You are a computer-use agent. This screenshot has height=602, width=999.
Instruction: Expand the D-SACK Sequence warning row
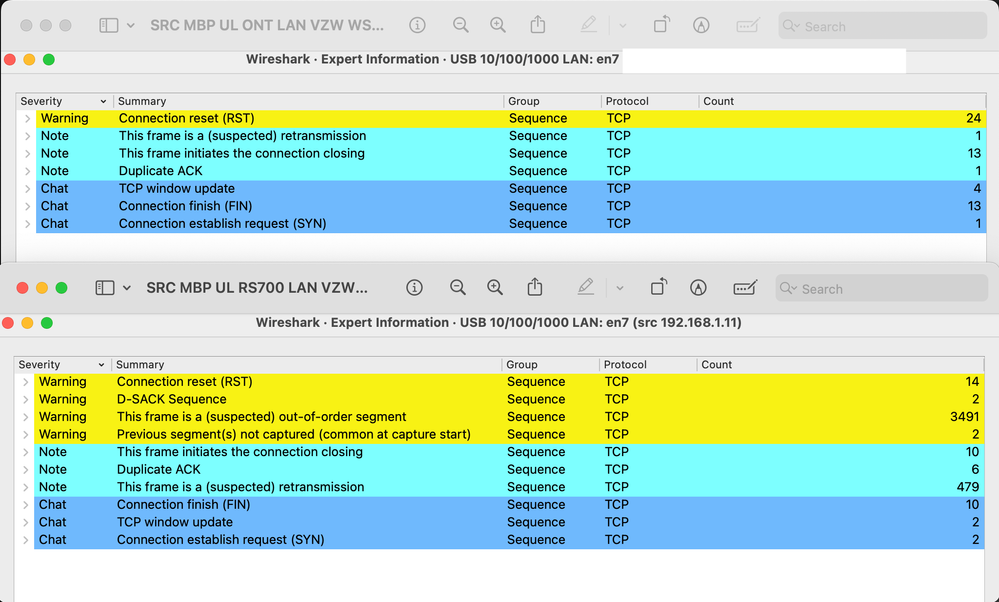pyautogui.click(x=26, y=400)
